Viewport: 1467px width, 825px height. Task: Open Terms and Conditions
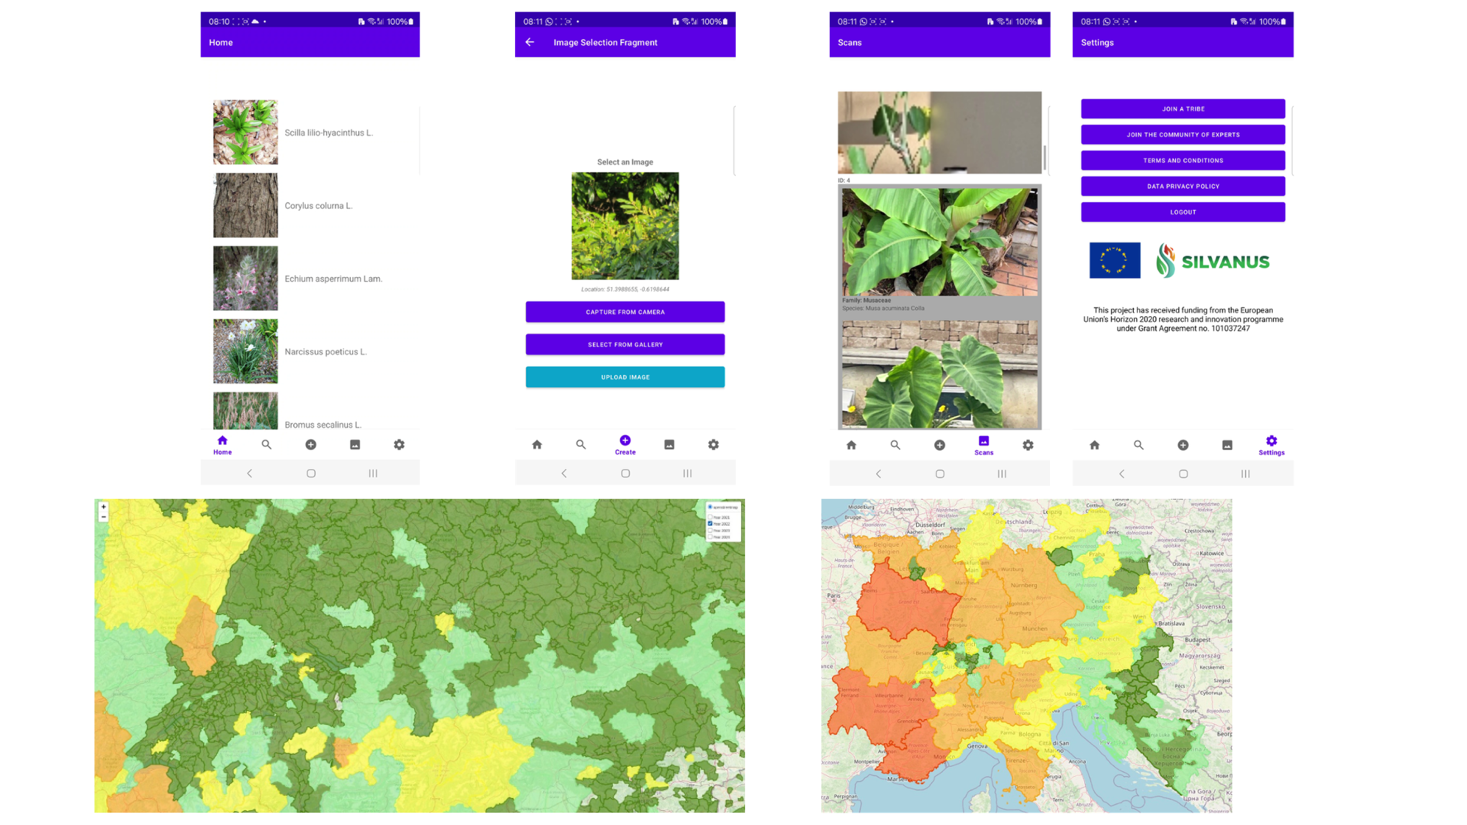[x=1183, y=160]
